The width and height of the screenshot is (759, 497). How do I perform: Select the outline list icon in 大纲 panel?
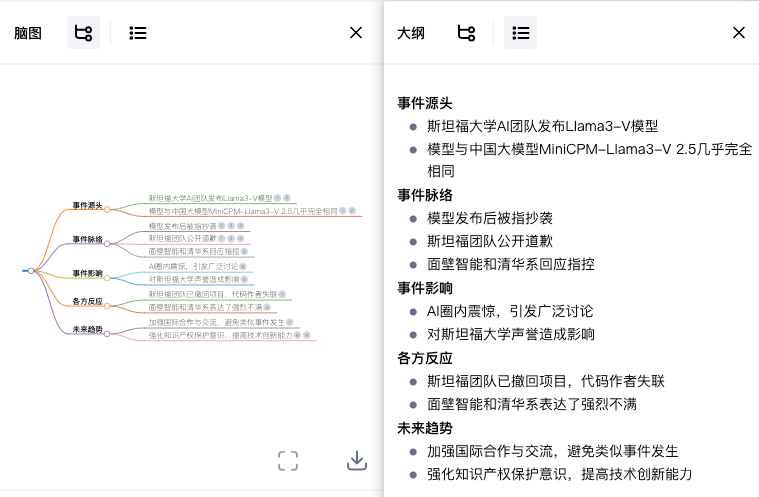coord(520,33)
